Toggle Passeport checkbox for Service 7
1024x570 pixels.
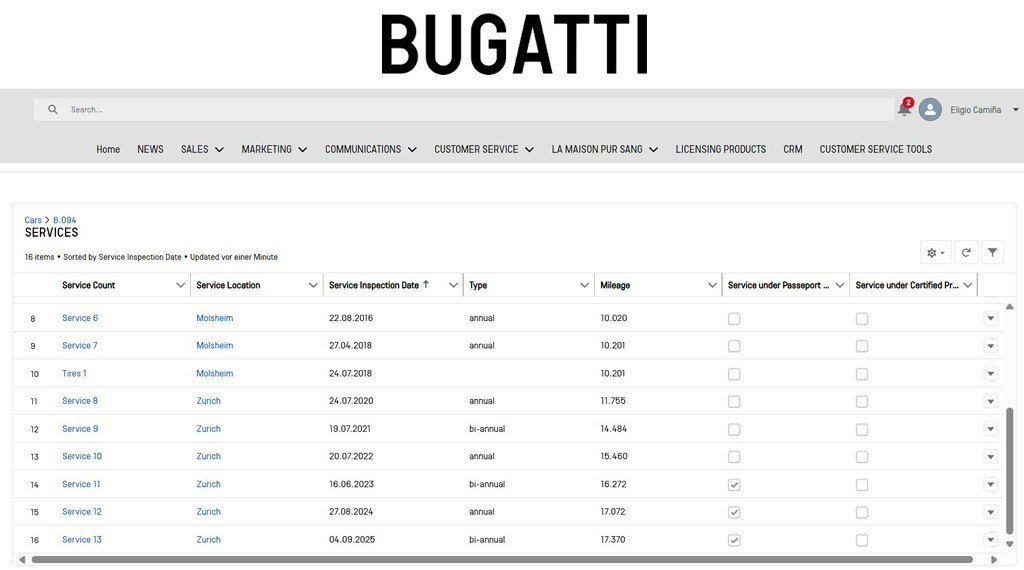tap(734, 346)
